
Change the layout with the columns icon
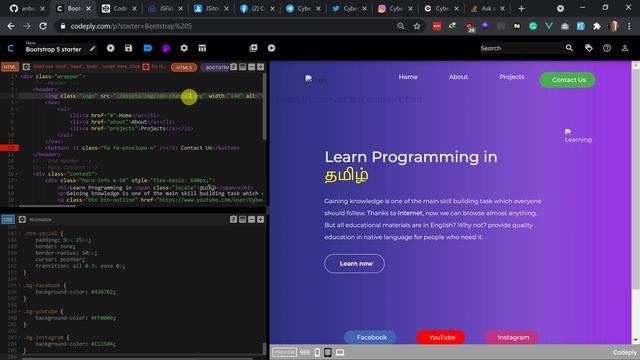coord(202,48)
